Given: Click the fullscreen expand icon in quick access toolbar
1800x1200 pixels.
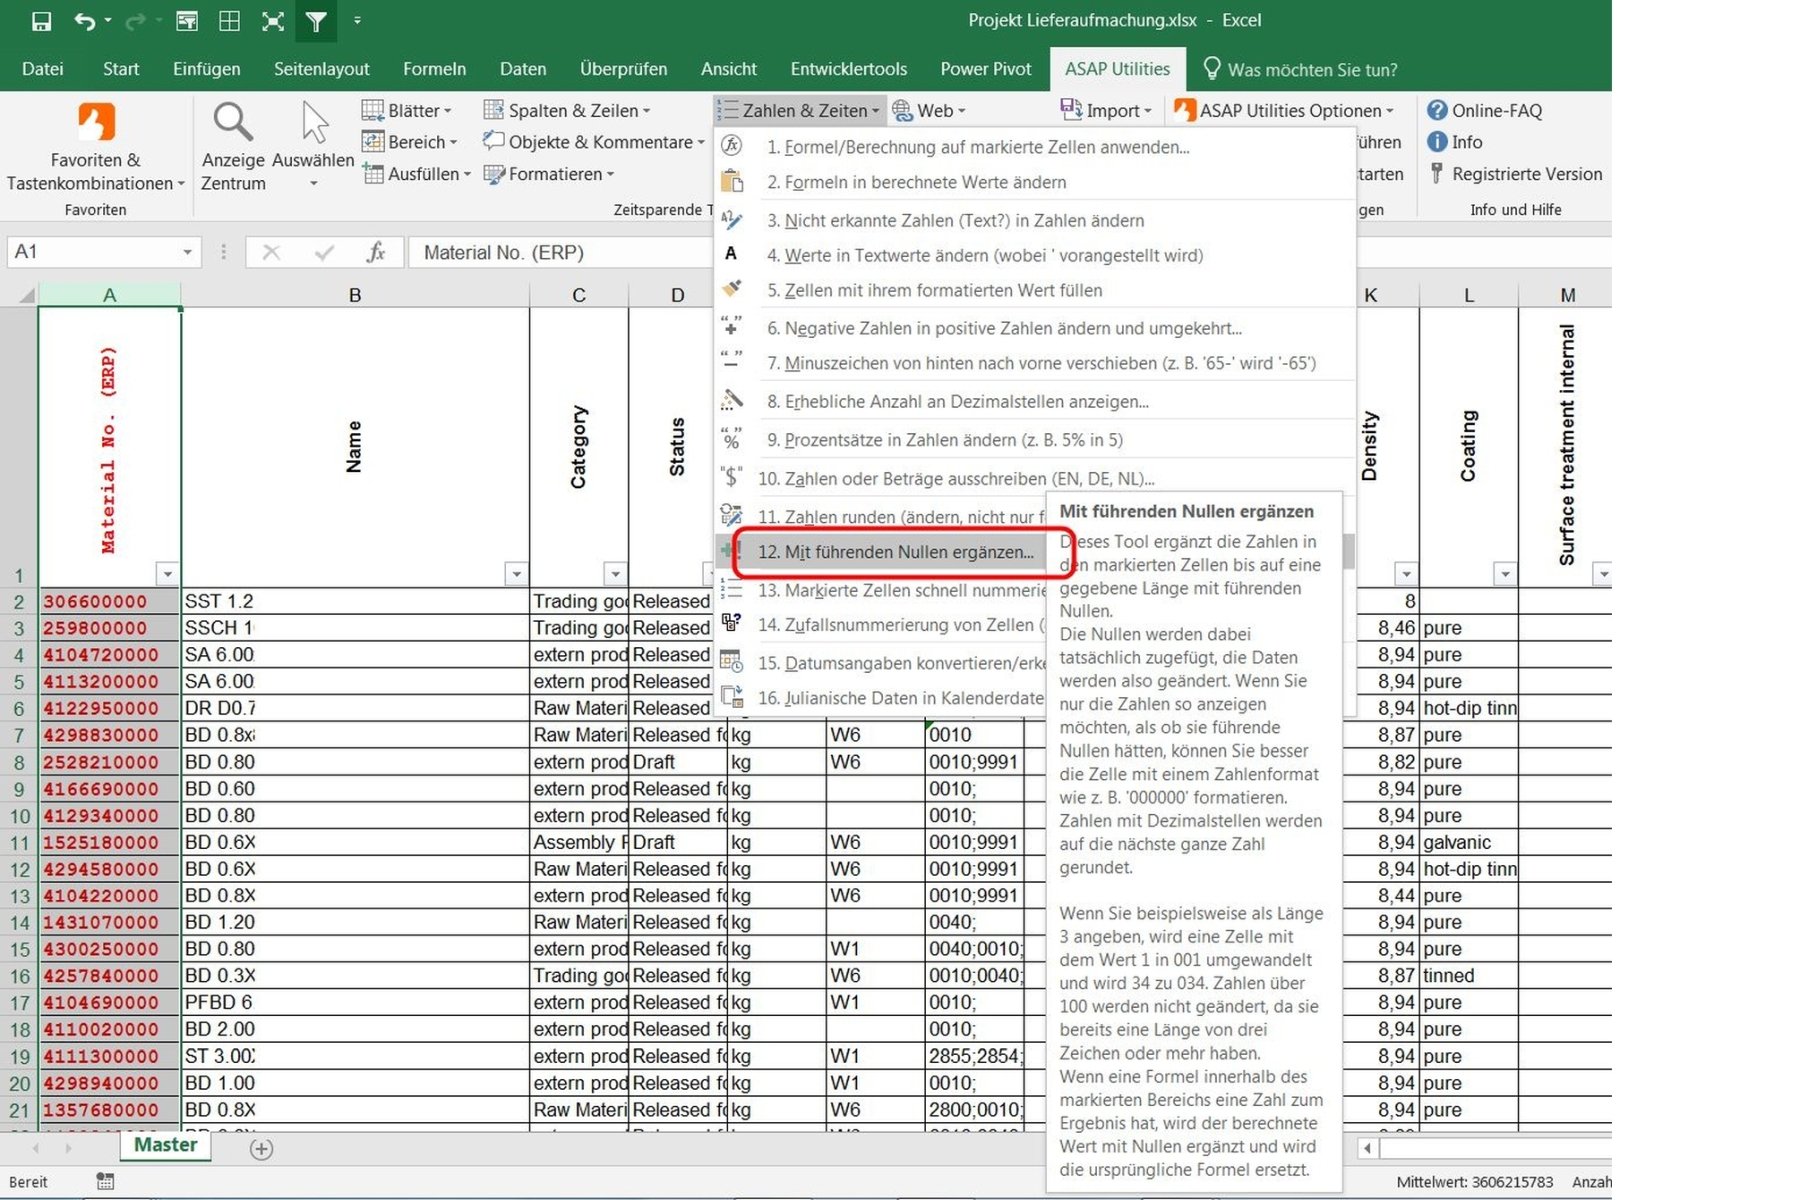Looking at the screenshot, I should tap(273, 21).
